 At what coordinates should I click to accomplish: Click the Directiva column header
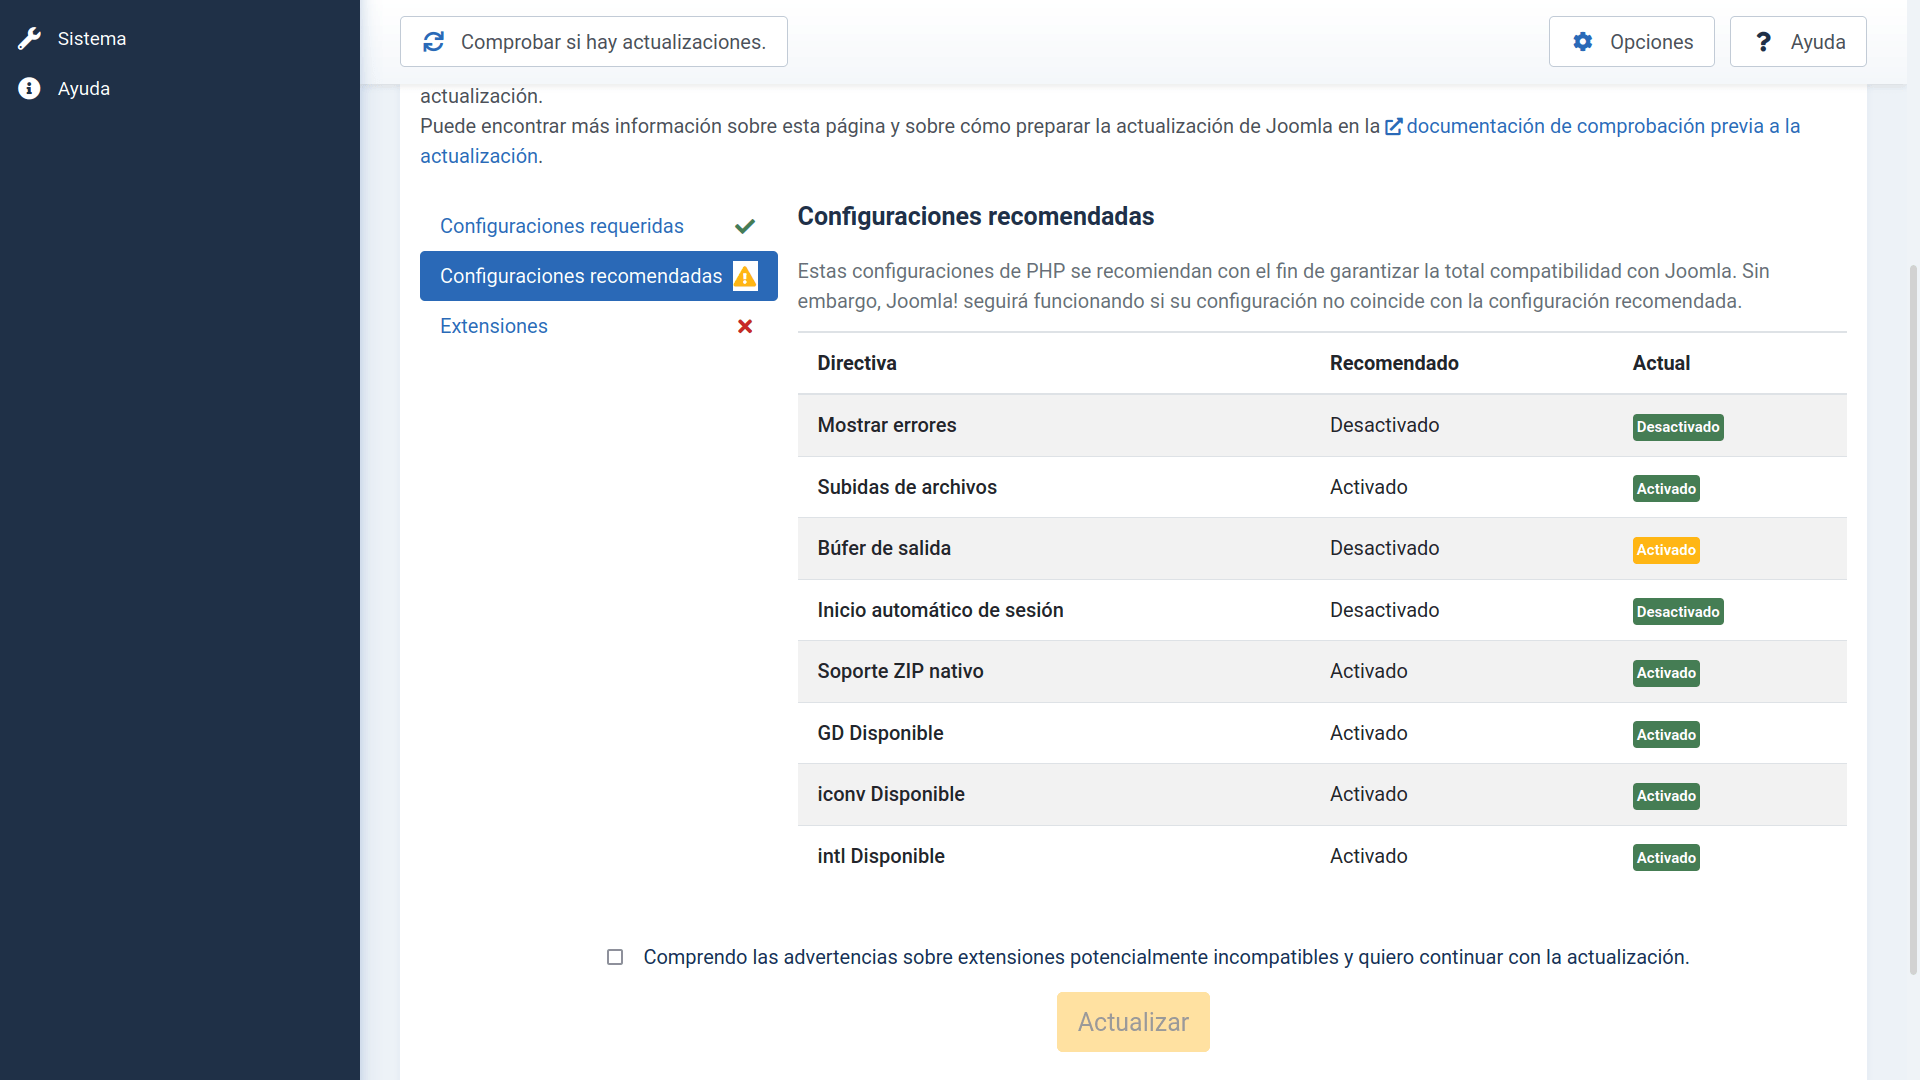click(857, 363)
